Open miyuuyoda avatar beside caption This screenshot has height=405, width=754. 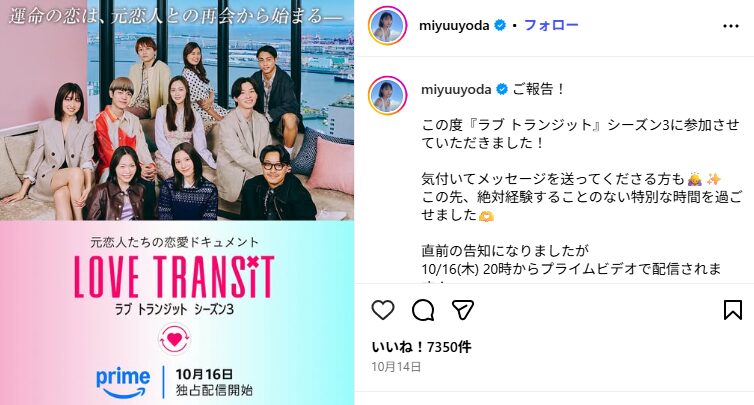[388, 95]
